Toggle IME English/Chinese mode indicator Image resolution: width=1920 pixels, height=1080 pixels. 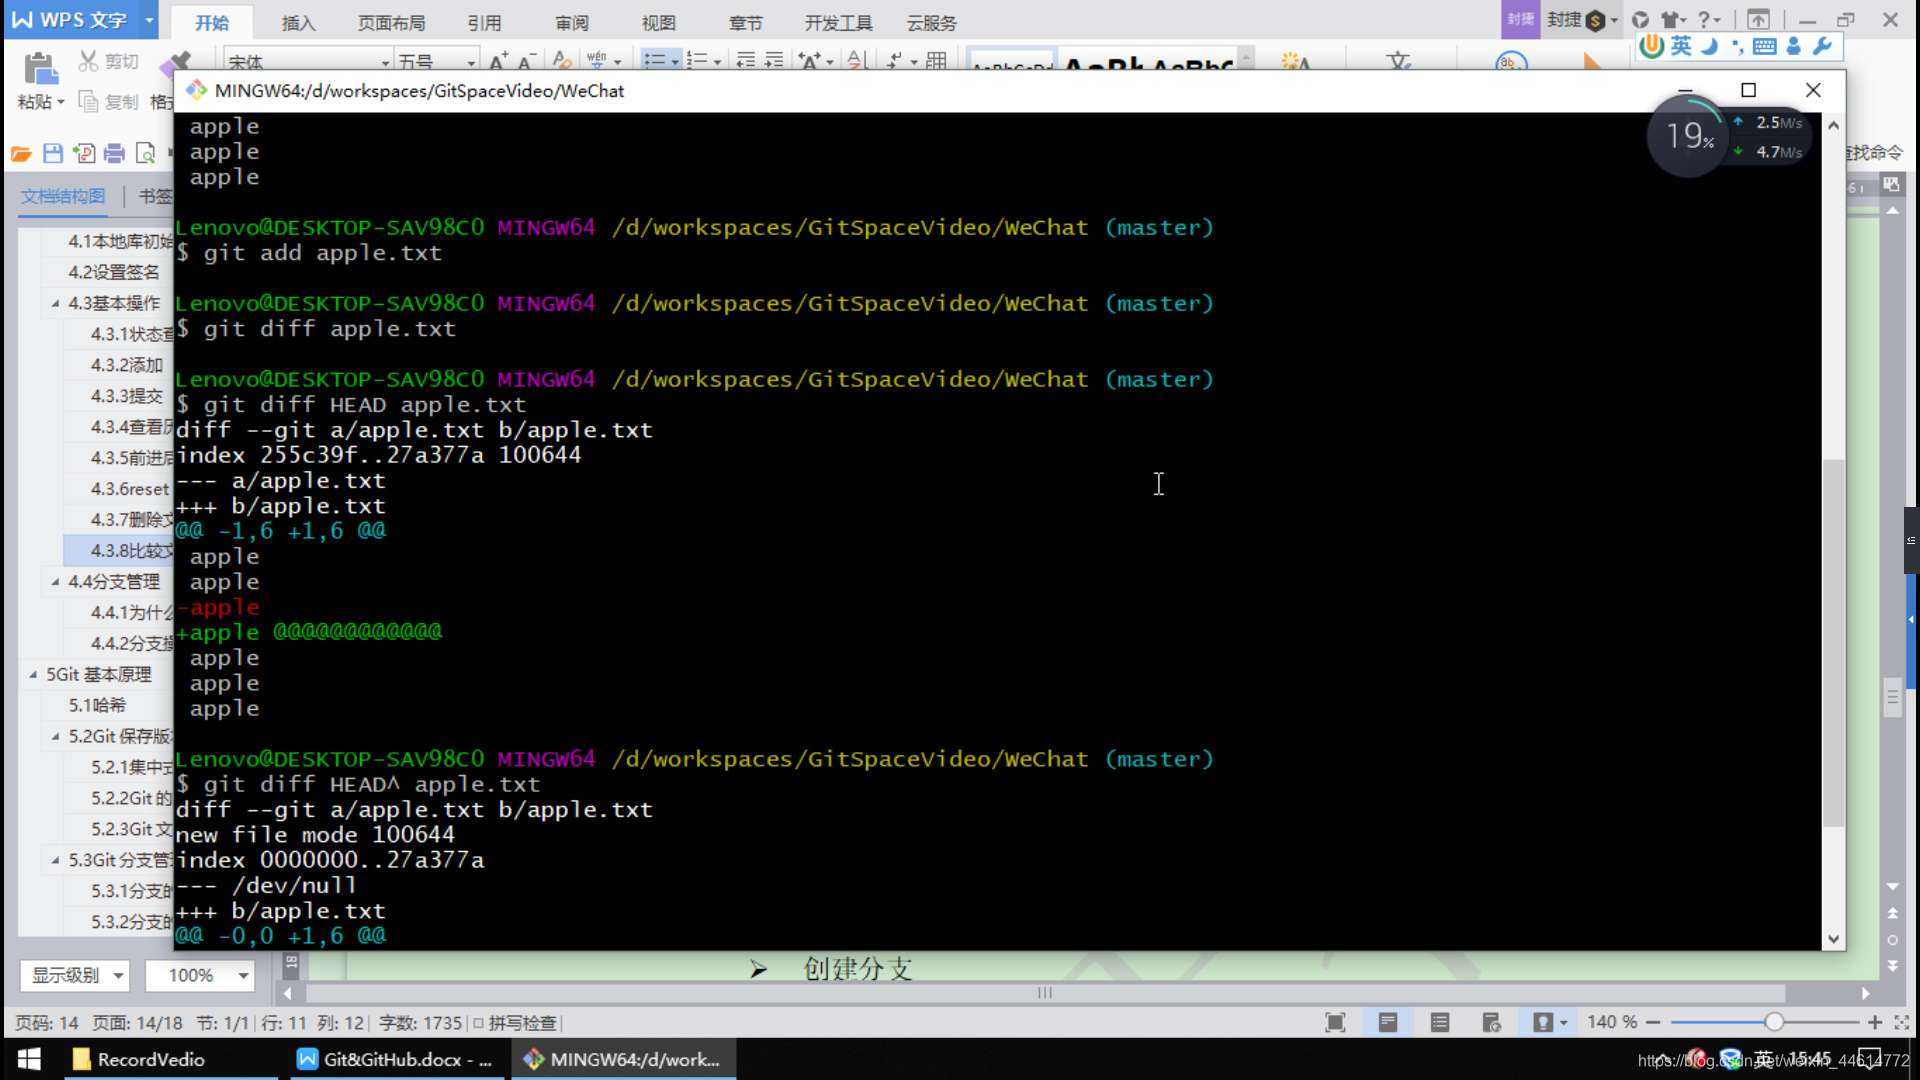(x=1681, y=46)
